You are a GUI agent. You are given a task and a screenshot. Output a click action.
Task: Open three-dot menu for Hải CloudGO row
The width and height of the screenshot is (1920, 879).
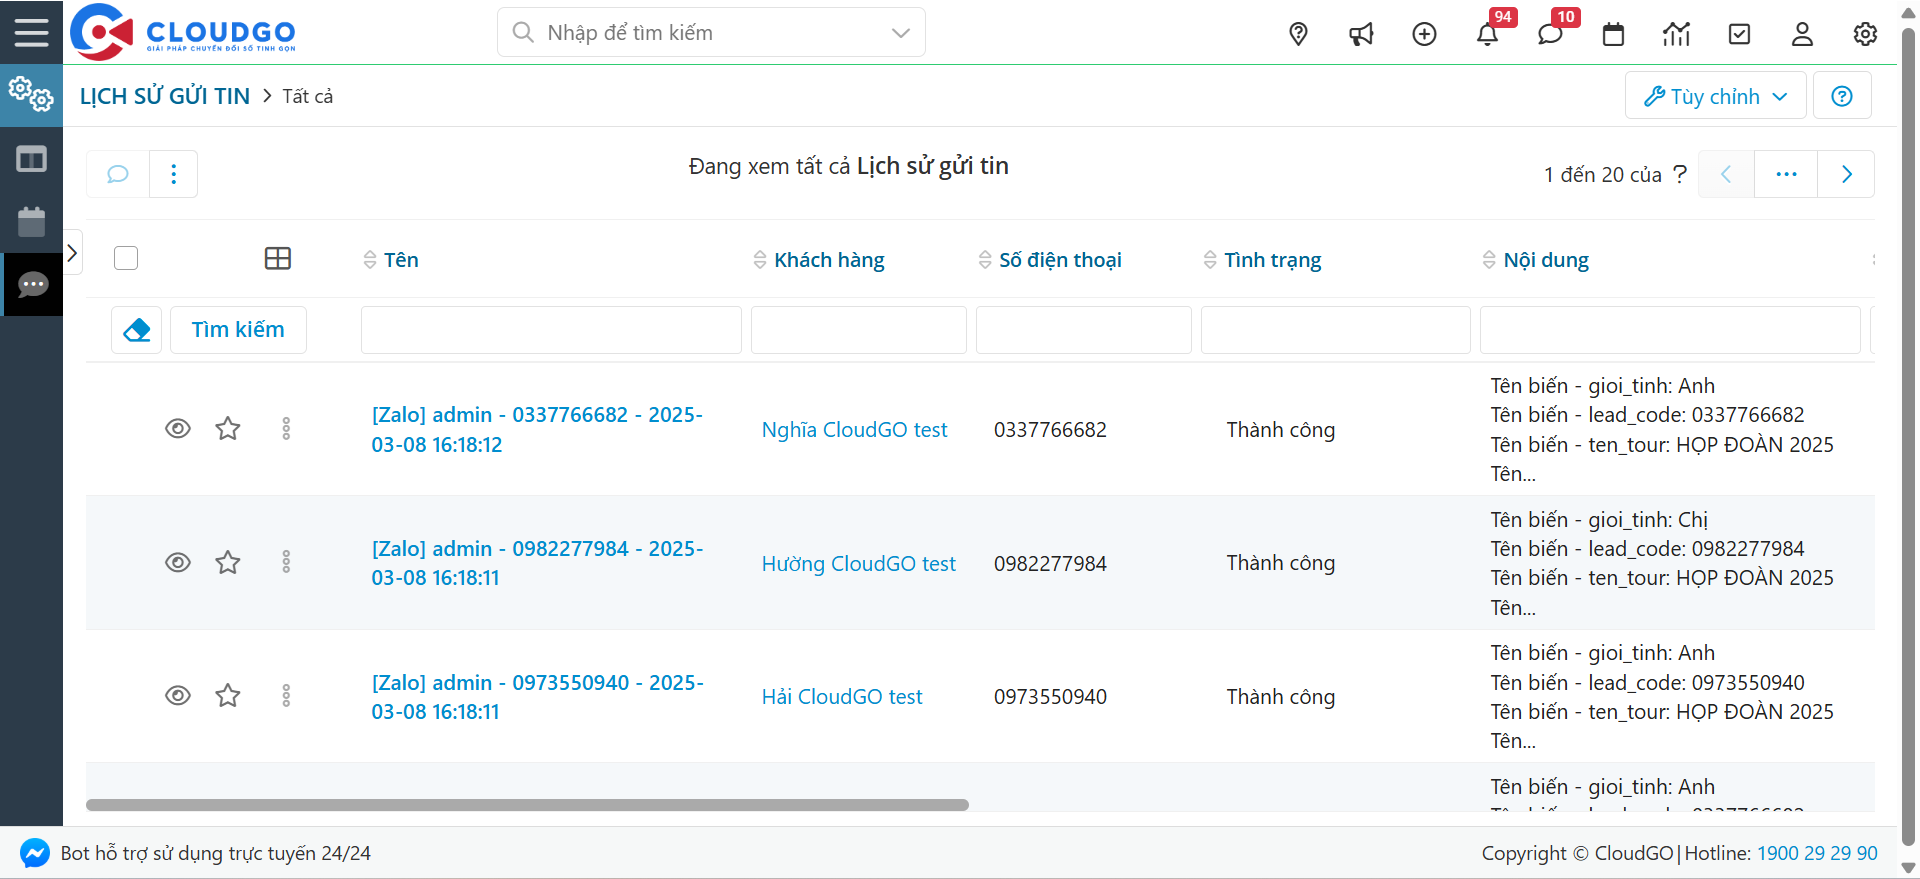286,696
